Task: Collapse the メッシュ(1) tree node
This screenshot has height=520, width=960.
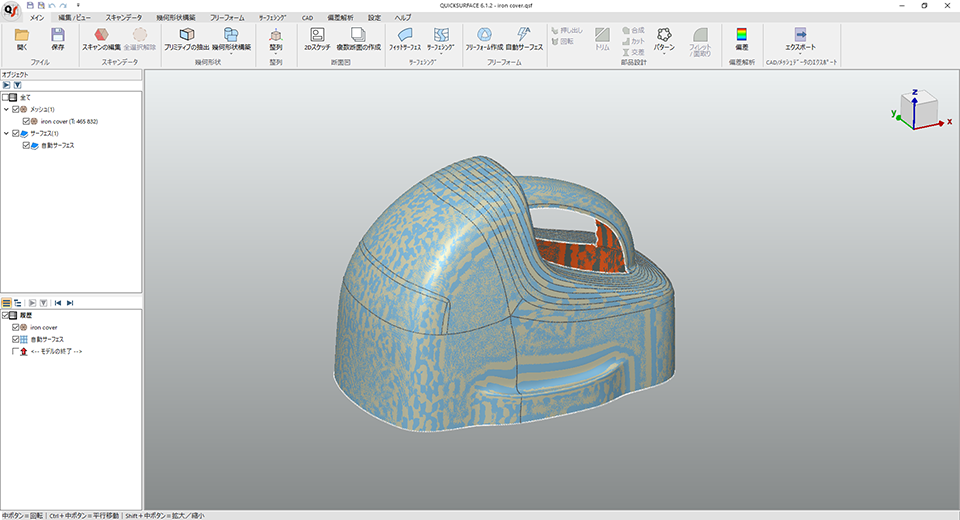Action: pyautogui.click(x=6, y=109)
